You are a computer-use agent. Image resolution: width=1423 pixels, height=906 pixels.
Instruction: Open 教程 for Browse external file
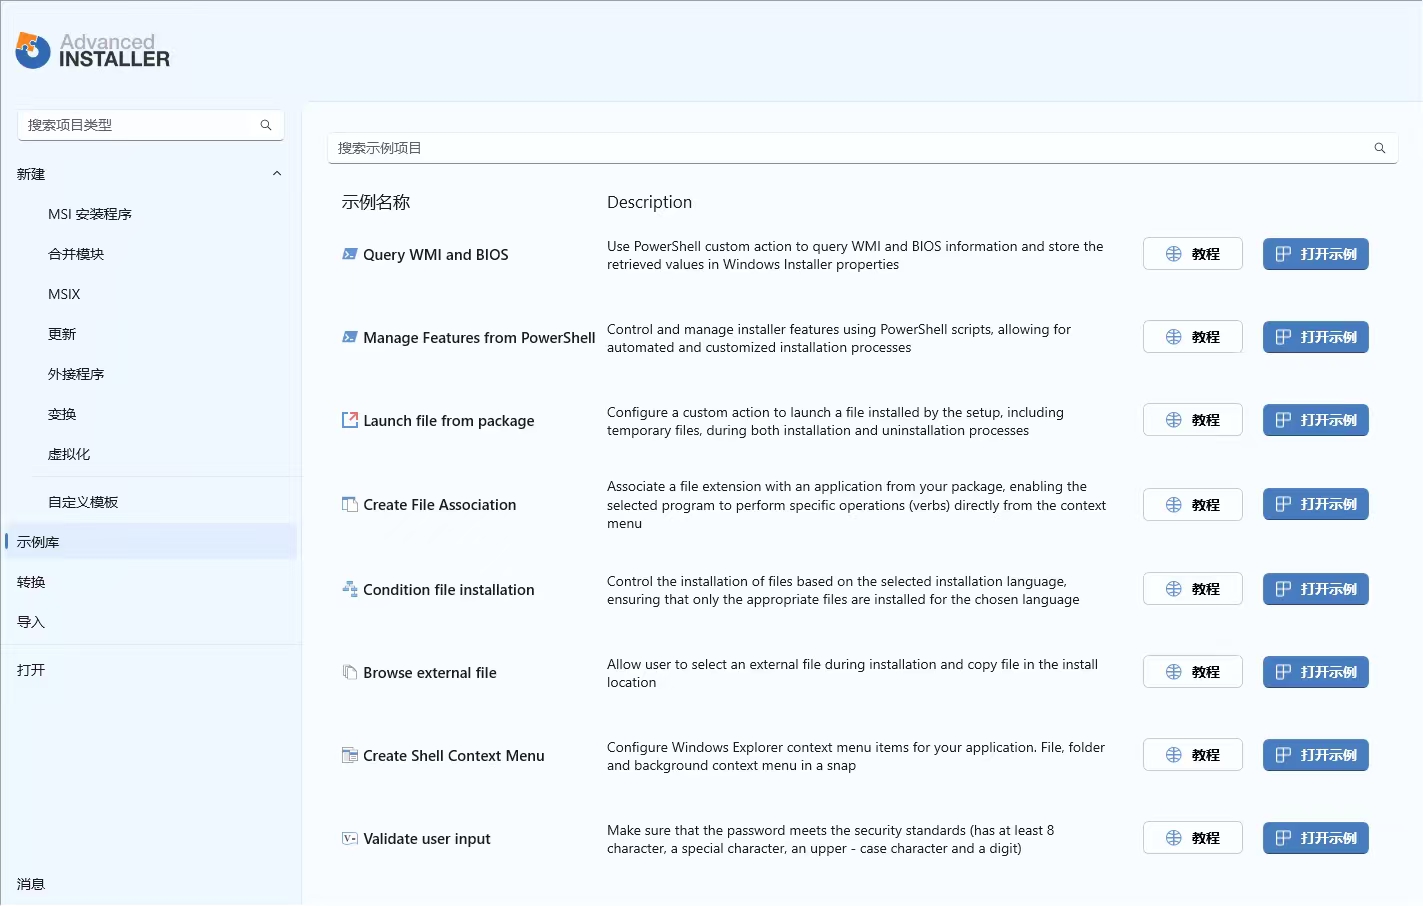1193,672
